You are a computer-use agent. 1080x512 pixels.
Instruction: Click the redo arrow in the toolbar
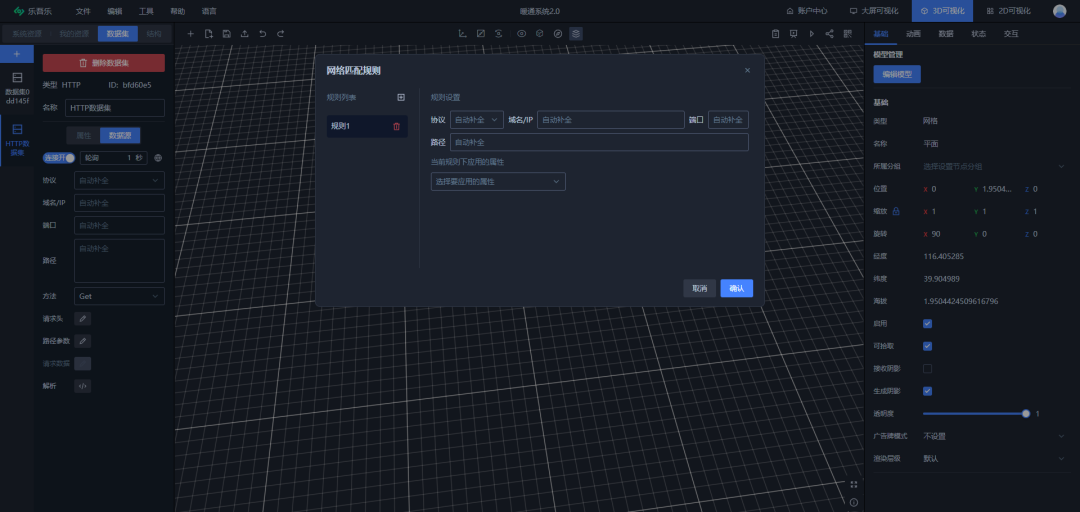tap(280, 34)
